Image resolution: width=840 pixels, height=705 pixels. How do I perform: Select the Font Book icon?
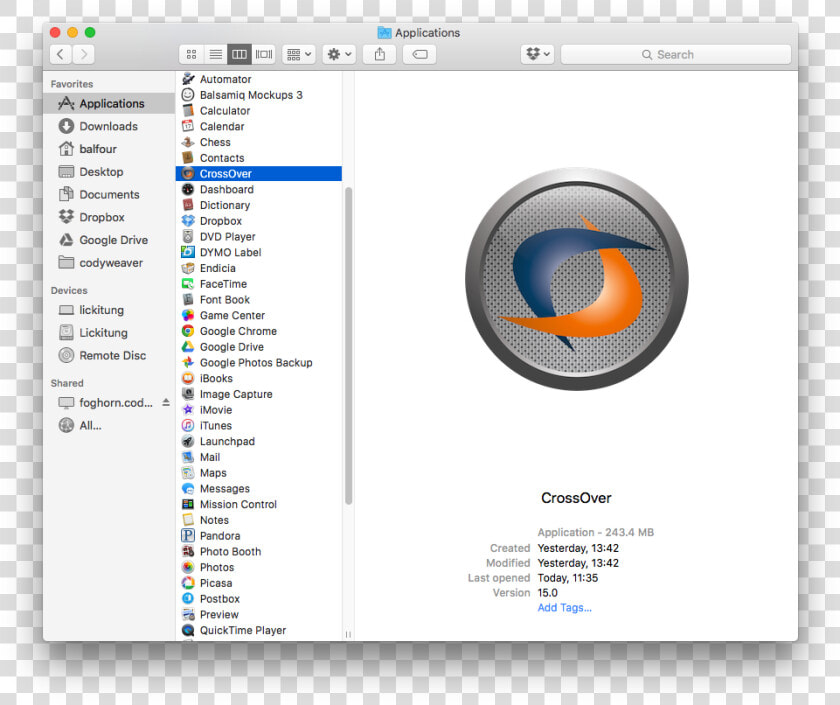(188, 299)
